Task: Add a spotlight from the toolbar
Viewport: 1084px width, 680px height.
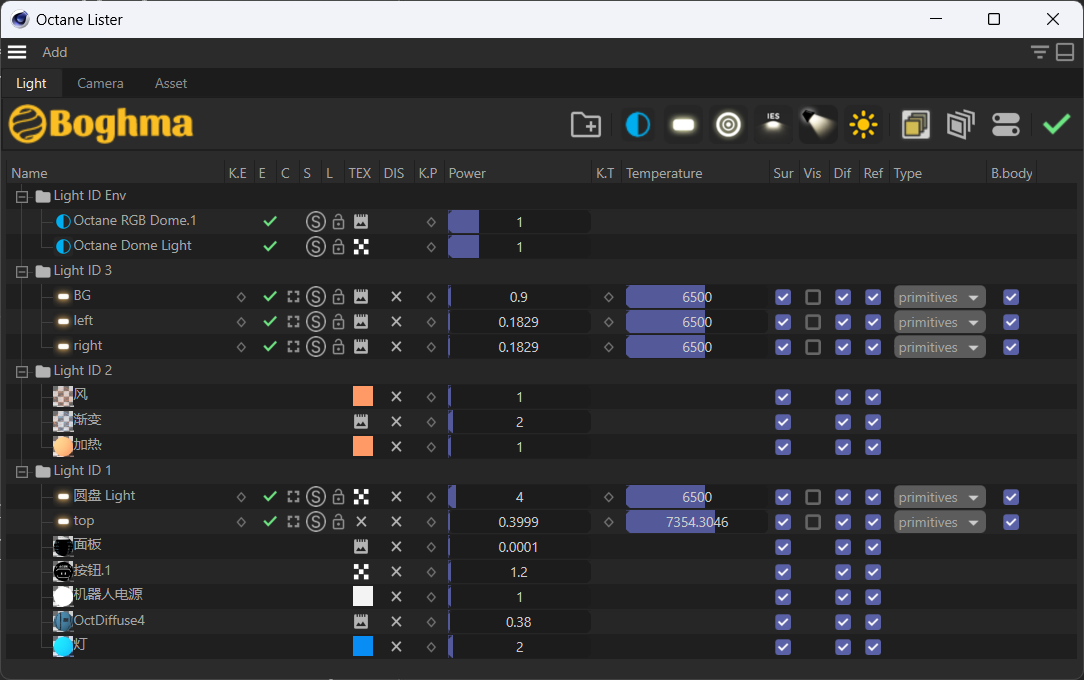Action: pyautogui.click(x=818, y=125)
